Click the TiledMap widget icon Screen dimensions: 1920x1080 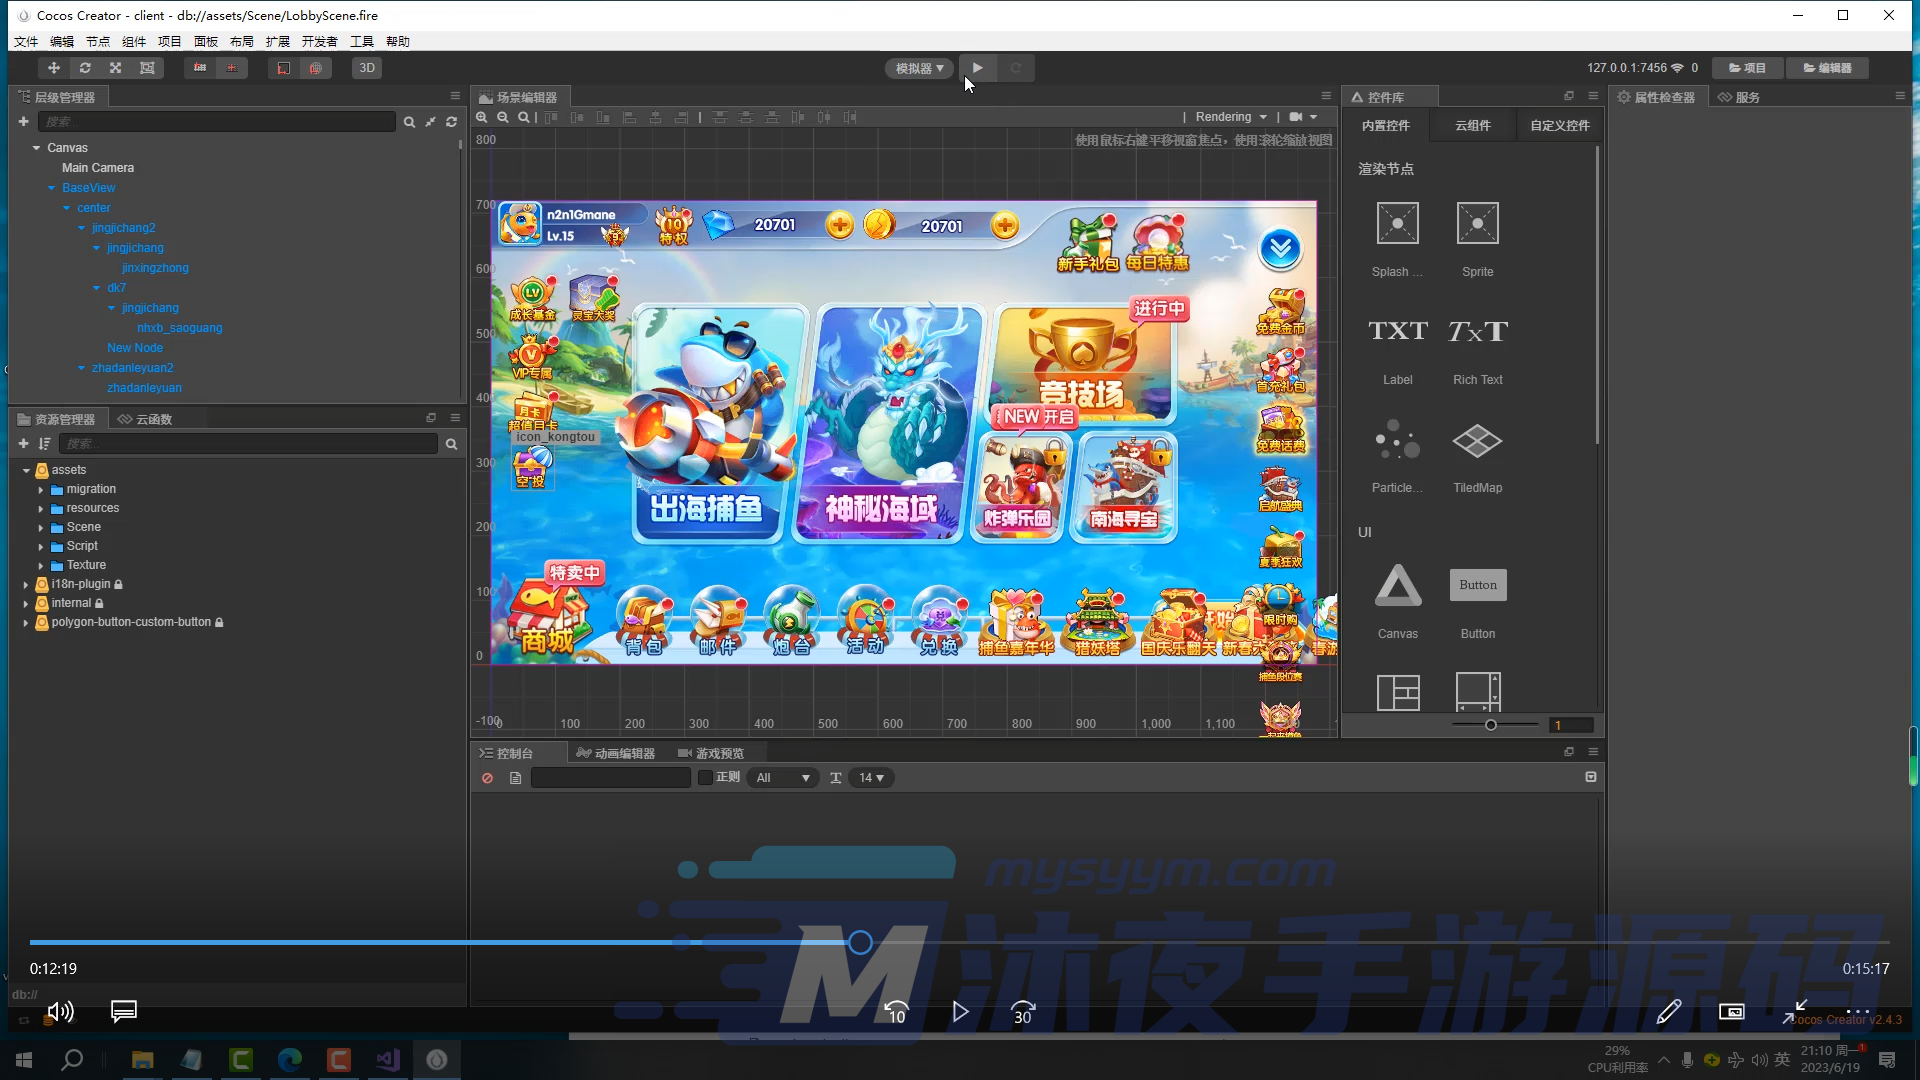(x=1477, y=441)
